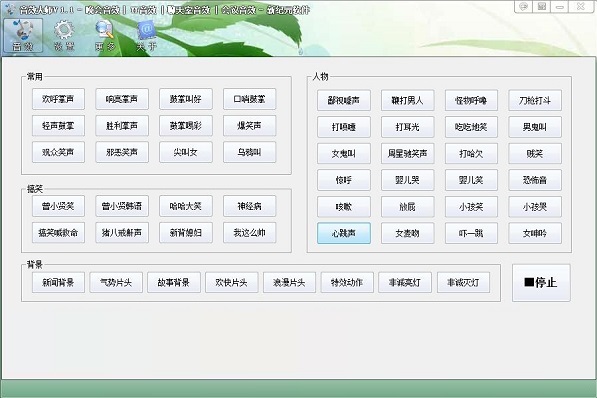This screenshot has height=398, width=597.
Task: Play the 惊呼 gasp sound
Action: [x=344, y=180]
